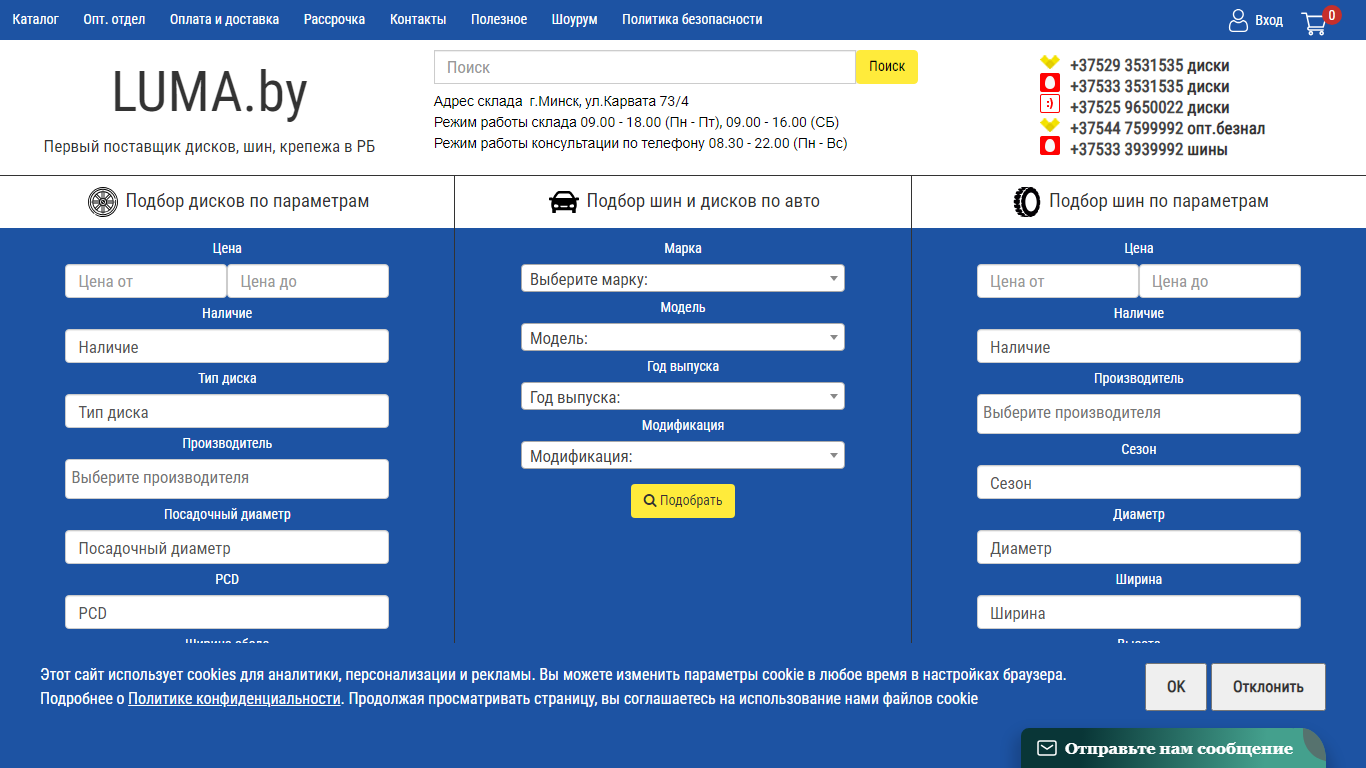Go to Контакты in the top menu

[x=418, y=19]
